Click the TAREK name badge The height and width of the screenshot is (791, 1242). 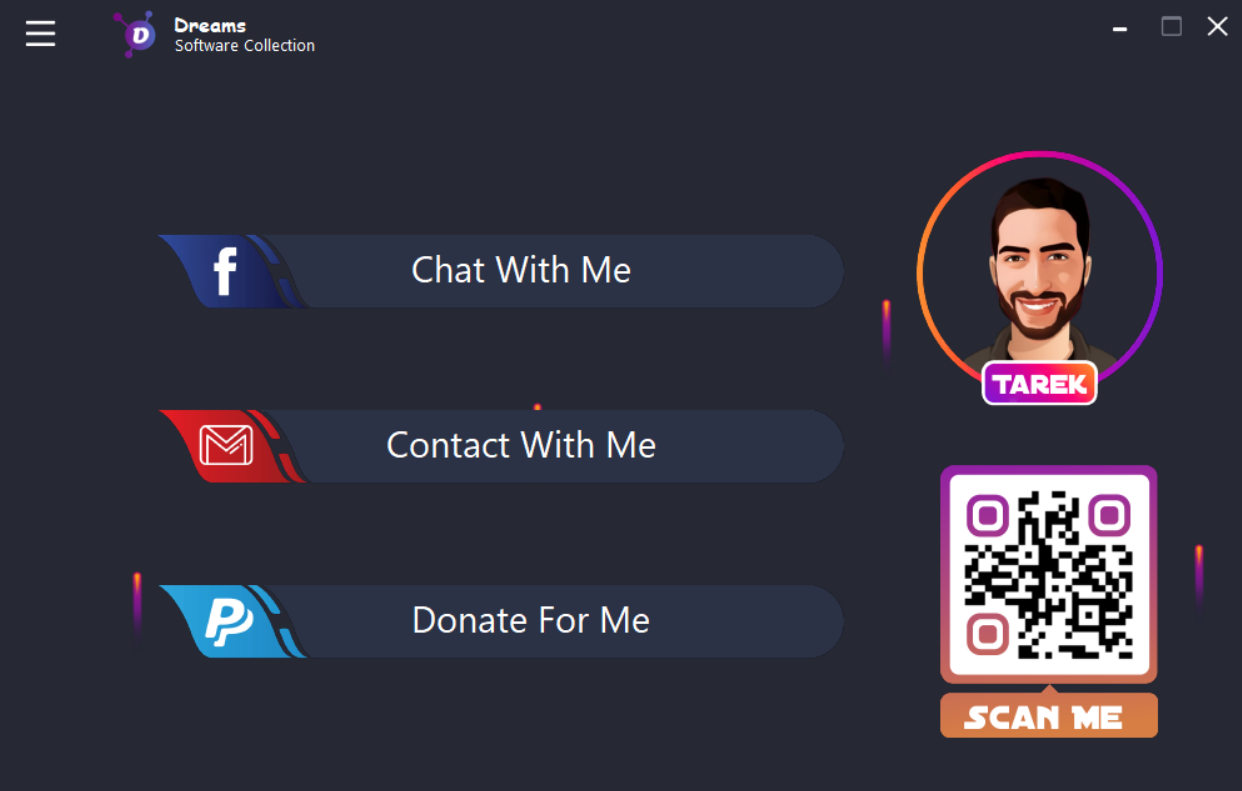click(x=1040, y=383)
